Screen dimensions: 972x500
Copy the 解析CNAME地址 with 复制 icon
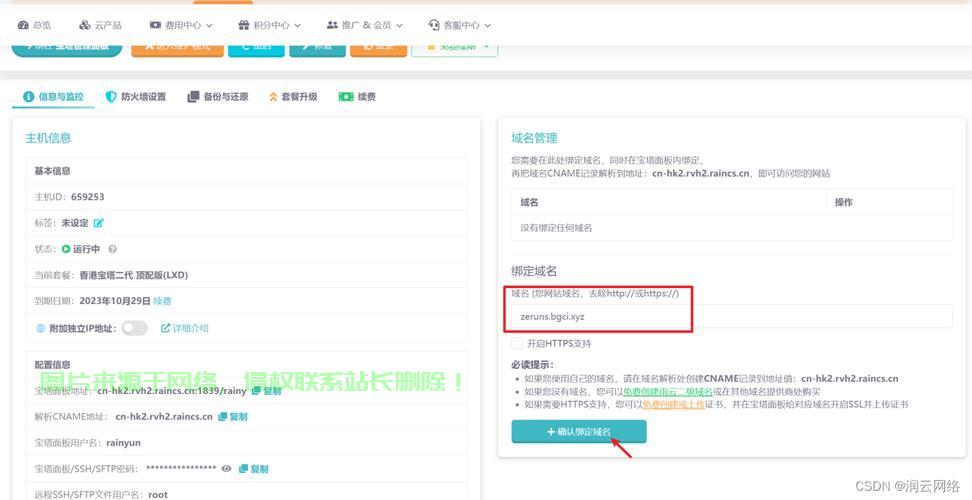[232, 417]
